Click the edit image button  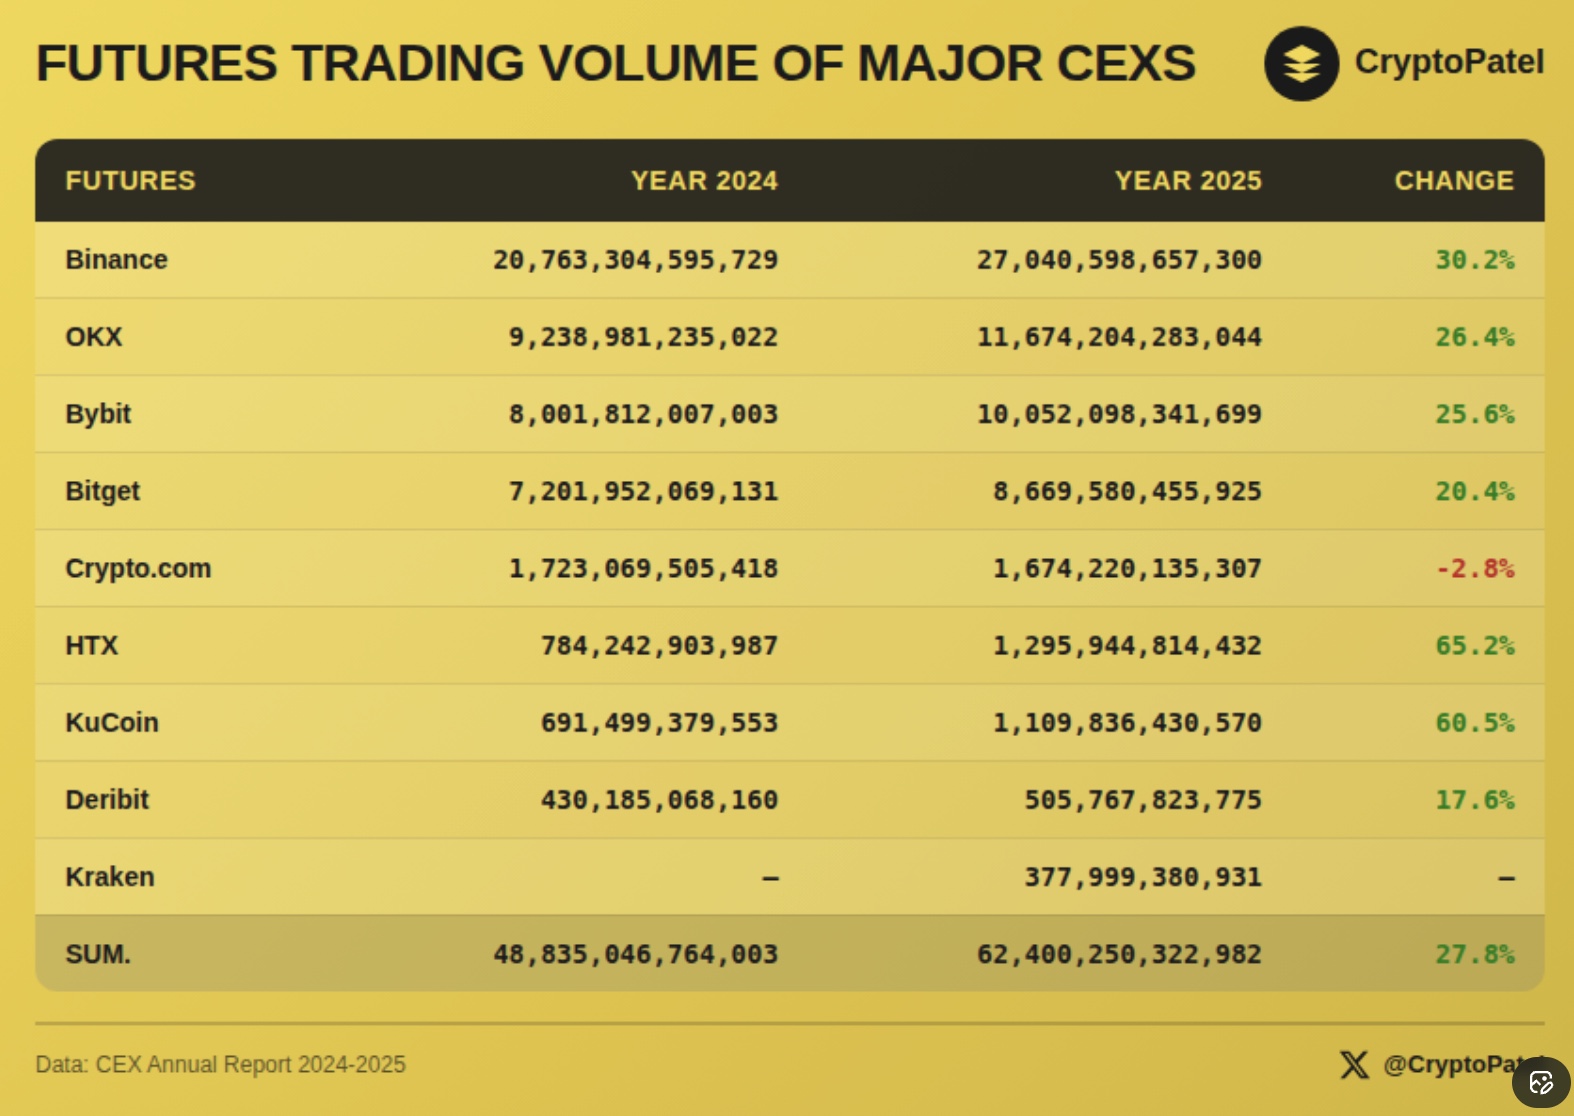click(1541, 1082)
